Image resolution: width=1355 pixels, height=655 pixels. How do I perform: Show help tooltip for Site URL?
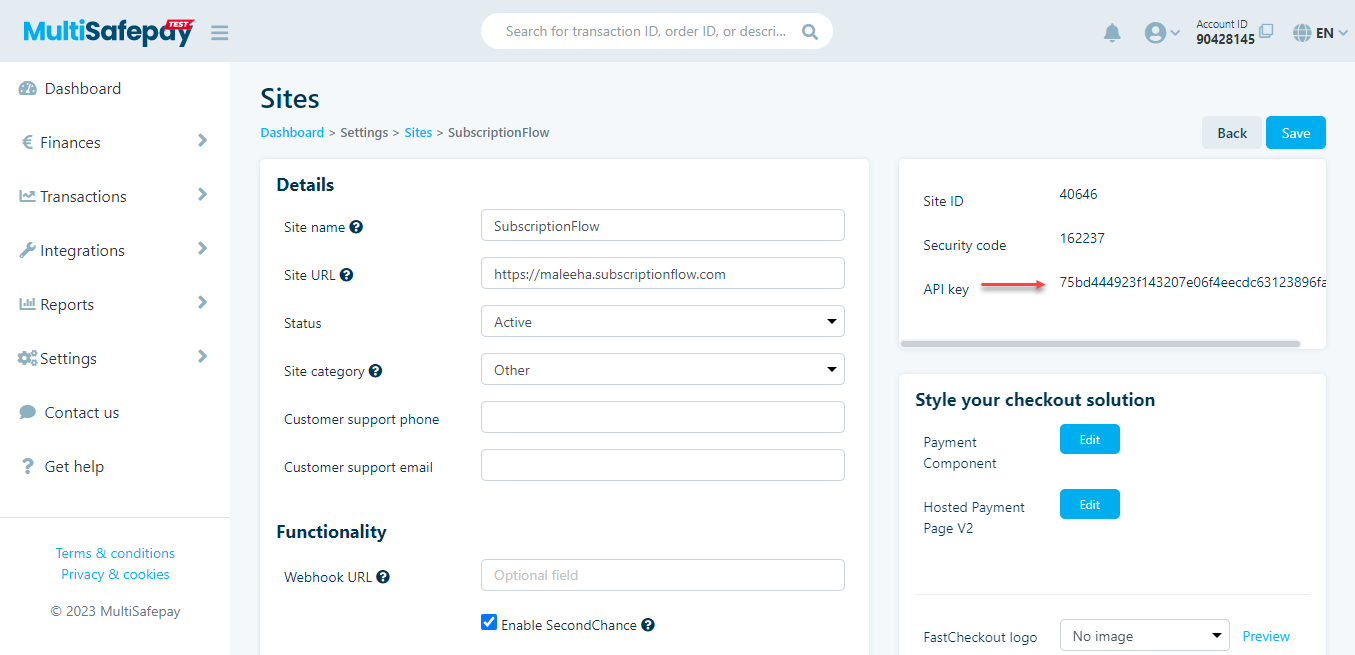(347, 275)
